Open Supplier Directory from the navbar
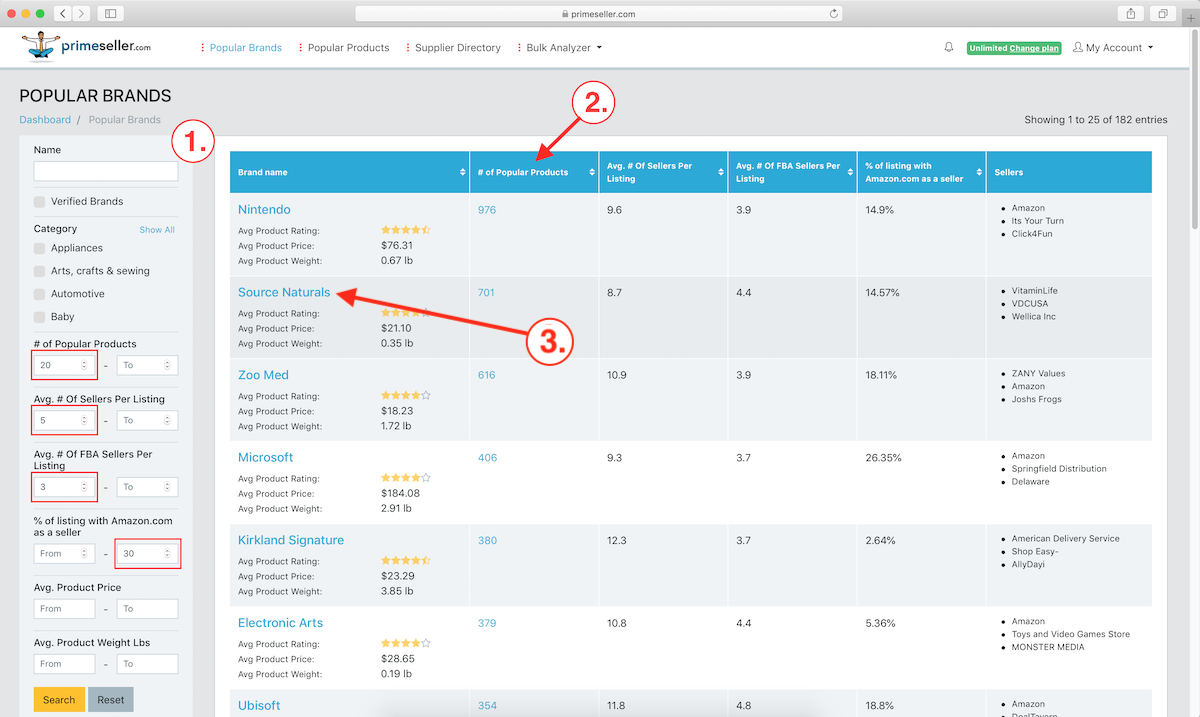This screenshot has width=1200, height=717. point(454,47)
